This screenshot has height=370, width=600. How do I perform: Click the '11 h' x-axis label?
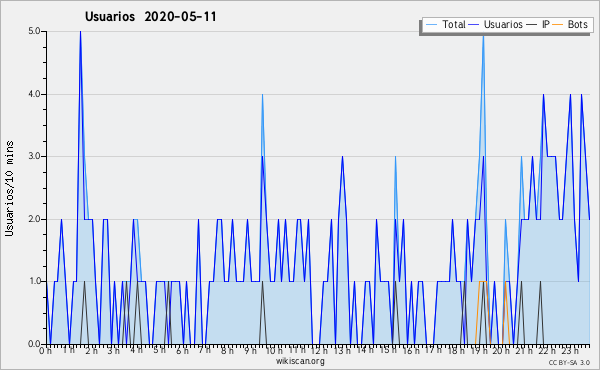pos(297,350)
